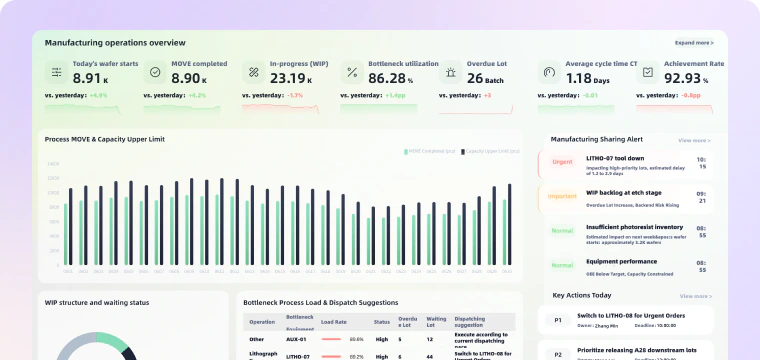Click the Today's wafer starts sliders icon
The width and height of the screenshot is (760, 360).
point(57,72)
